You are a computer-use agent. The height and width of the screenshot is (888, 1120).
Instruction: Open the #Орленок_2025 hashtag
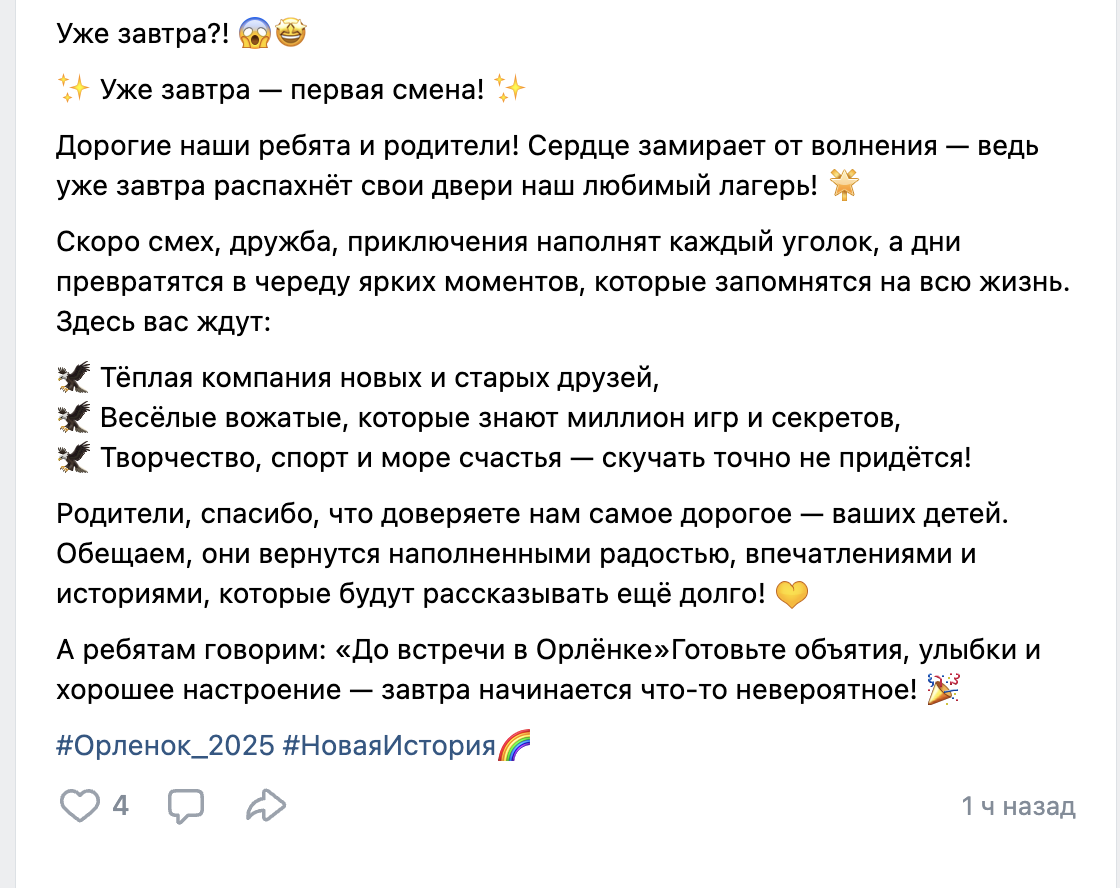click(165, 745)
